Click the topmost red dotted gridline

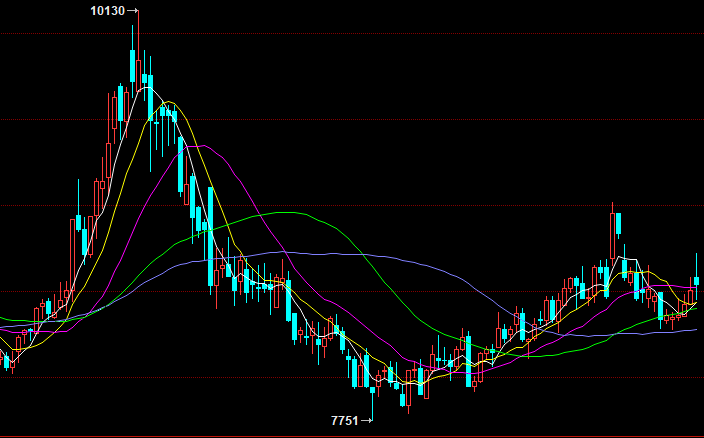[400, 34]
